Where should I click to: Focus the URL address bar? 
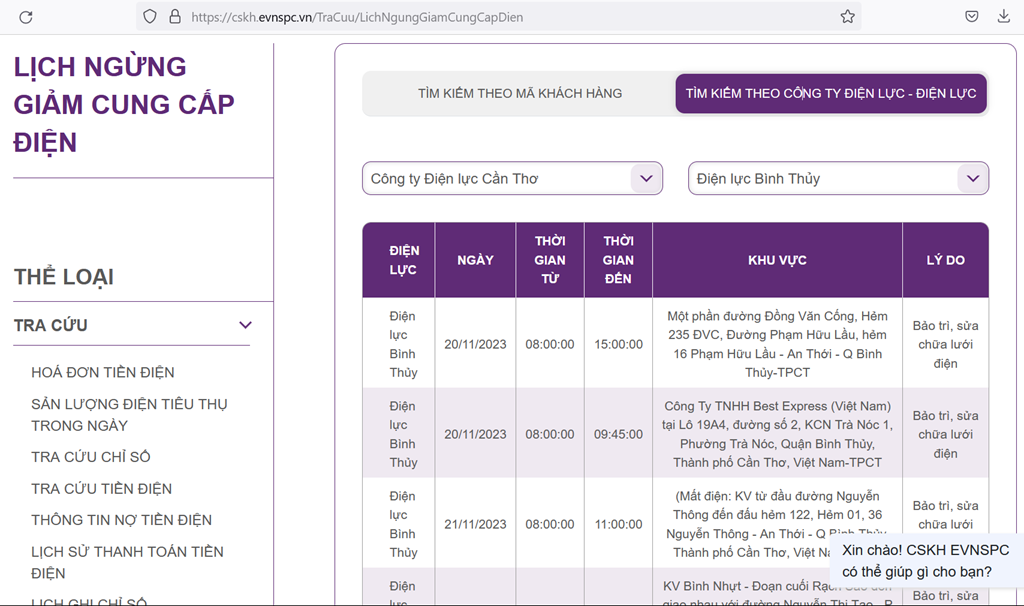point(498,17)
